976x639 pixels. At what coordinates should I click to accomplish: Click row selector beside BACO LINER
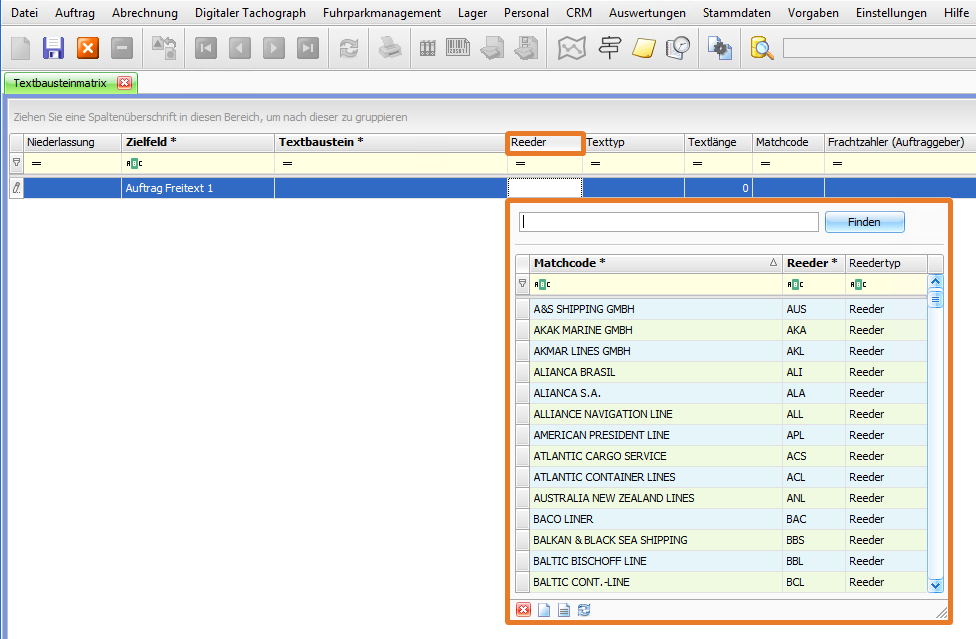pos(522,519)
